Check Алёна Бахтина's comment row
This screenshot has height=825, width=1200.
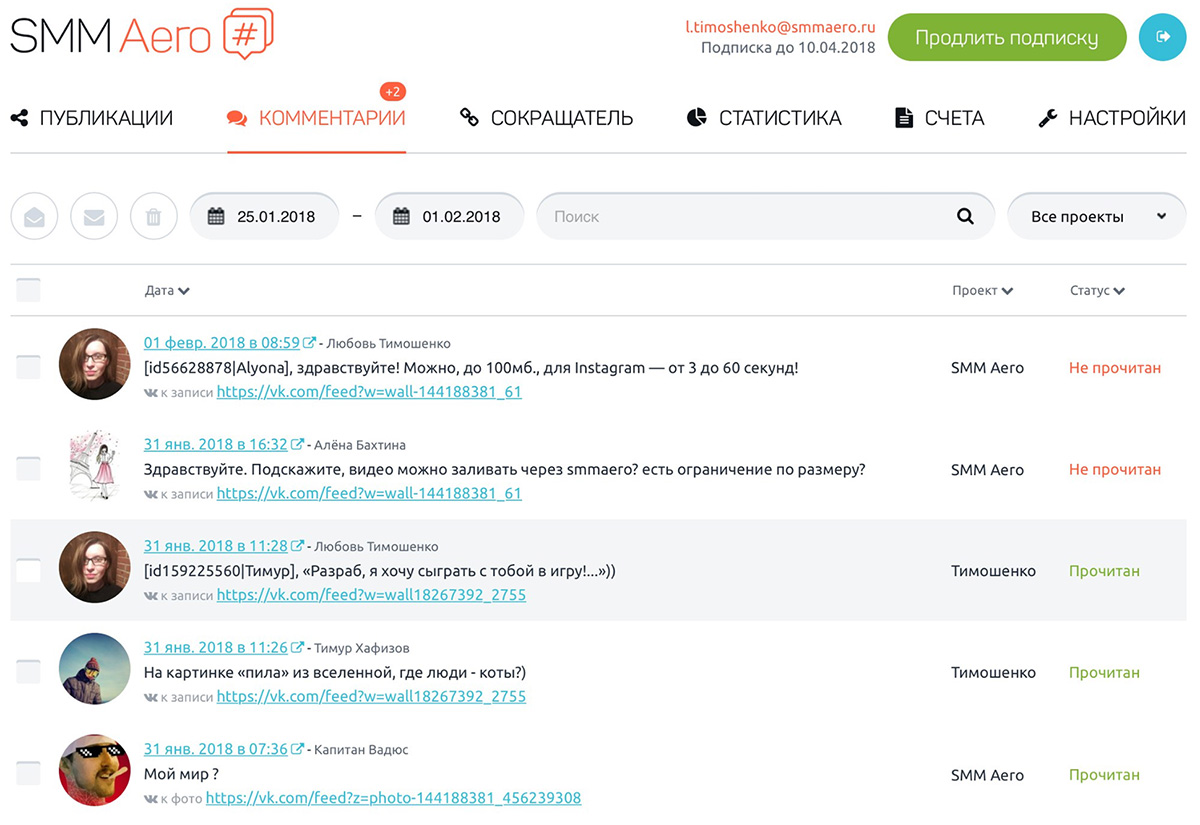[28, 469]
